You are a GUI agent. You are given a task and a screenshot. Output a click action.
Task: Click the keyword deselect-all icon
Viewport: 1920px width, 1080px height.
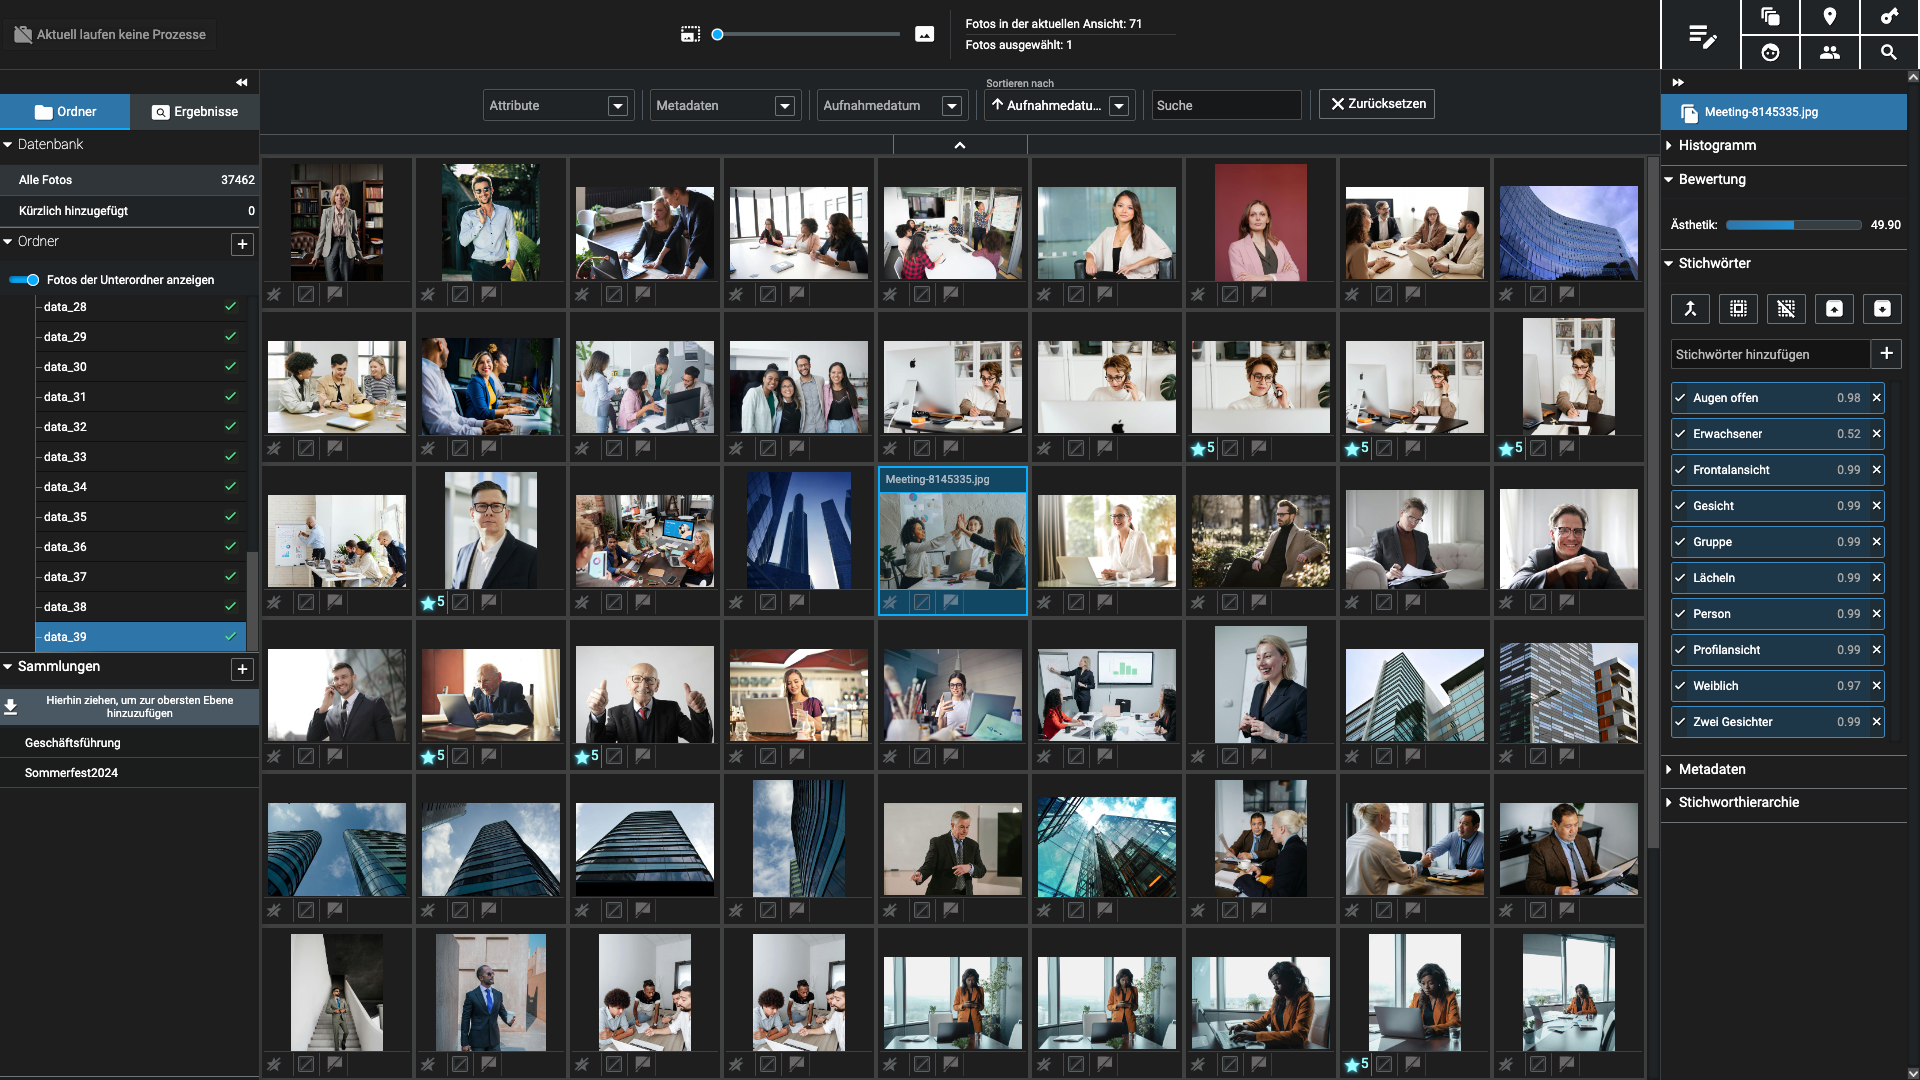coord(1786,309)
